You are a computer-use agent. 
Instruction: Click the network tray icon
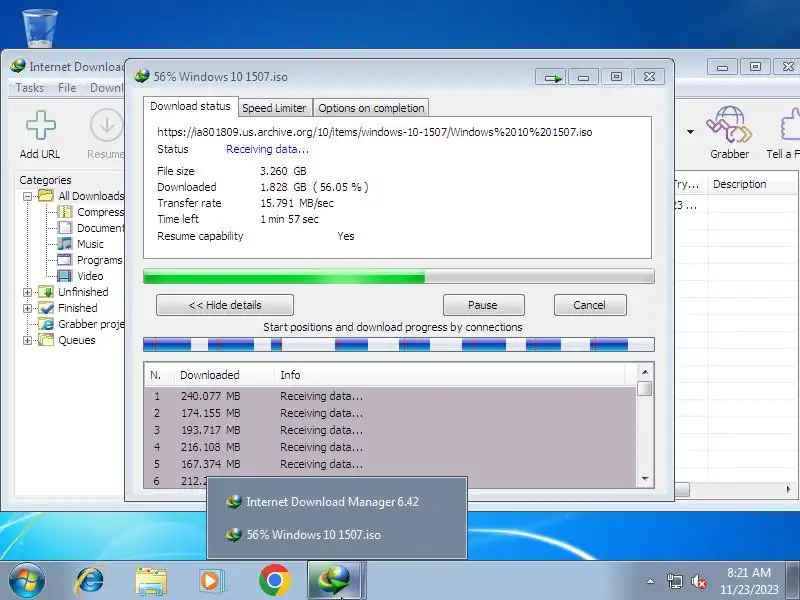pyautogui.click(x=674, y=581)
